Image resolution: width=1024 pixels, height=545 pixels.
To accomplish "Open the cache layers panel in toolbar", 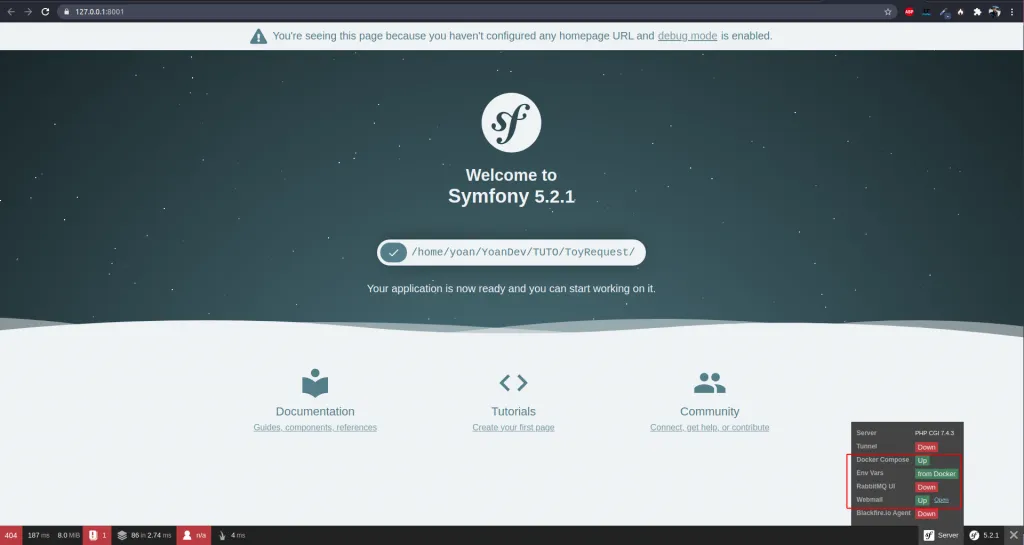I will 144,535.
